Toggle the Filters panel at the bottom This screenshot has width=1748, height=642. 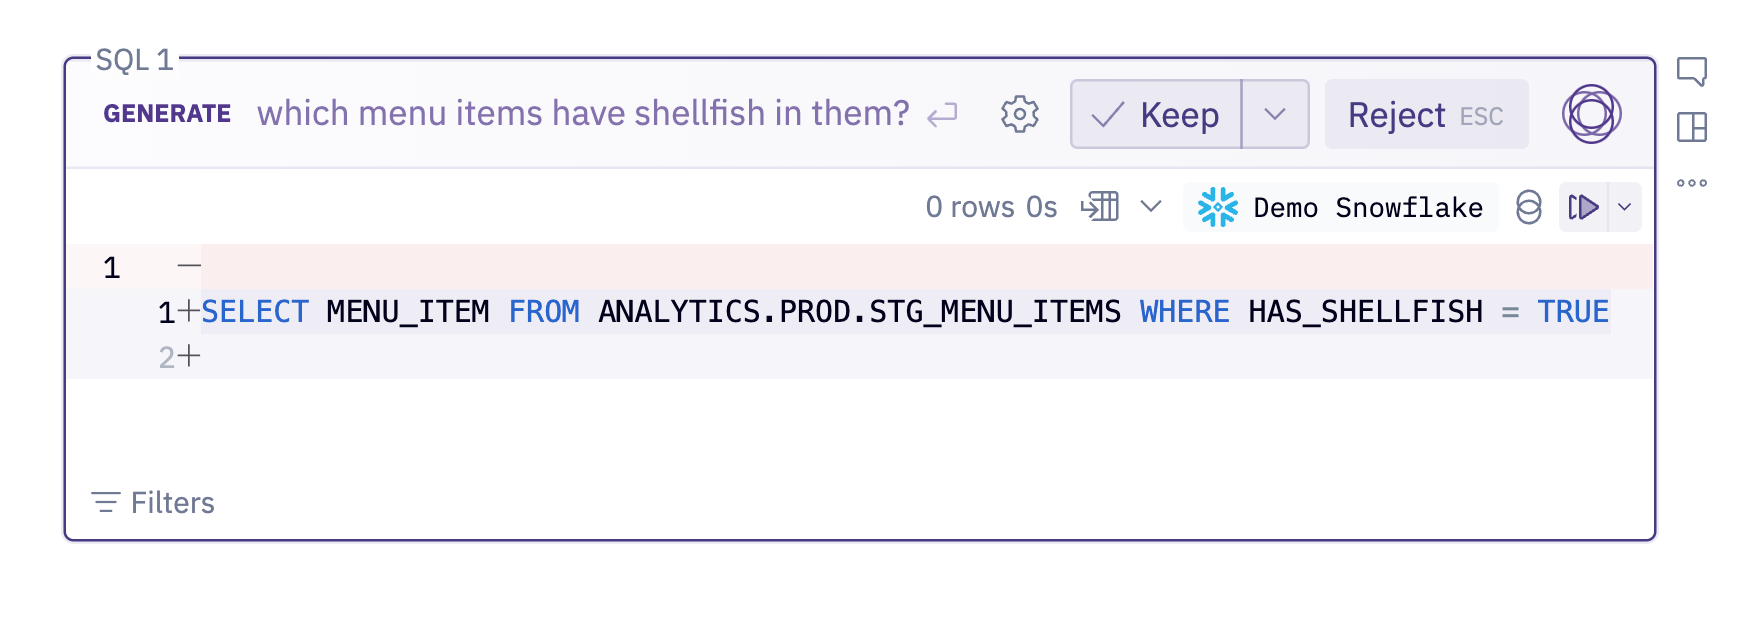click(x=151, y=503)
